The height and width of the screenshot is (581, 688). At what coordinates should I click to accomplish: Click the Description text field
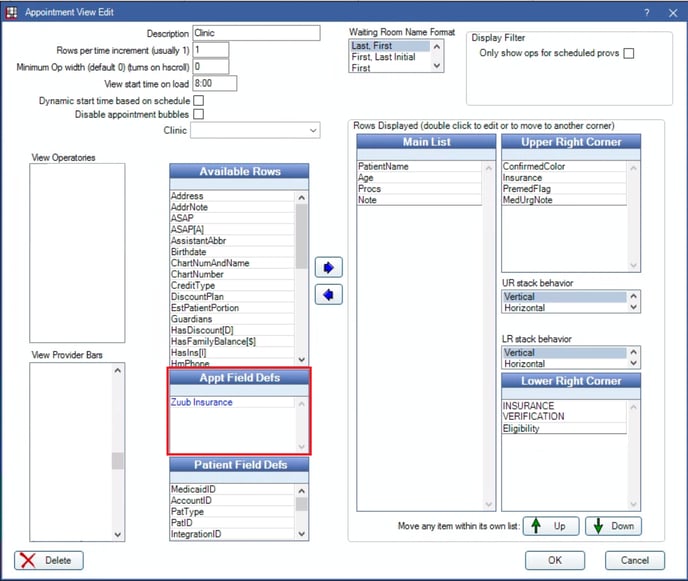255,33
